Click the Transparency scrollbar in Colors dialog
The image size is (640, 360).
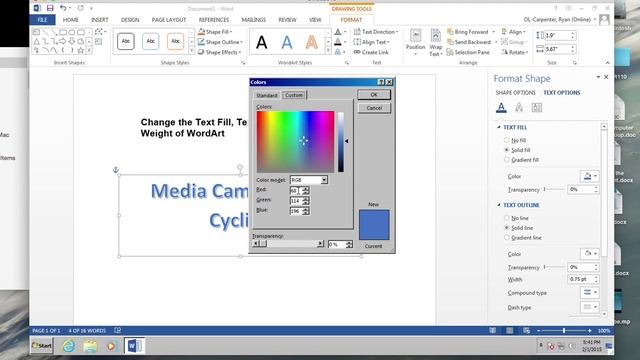[288, 244]
